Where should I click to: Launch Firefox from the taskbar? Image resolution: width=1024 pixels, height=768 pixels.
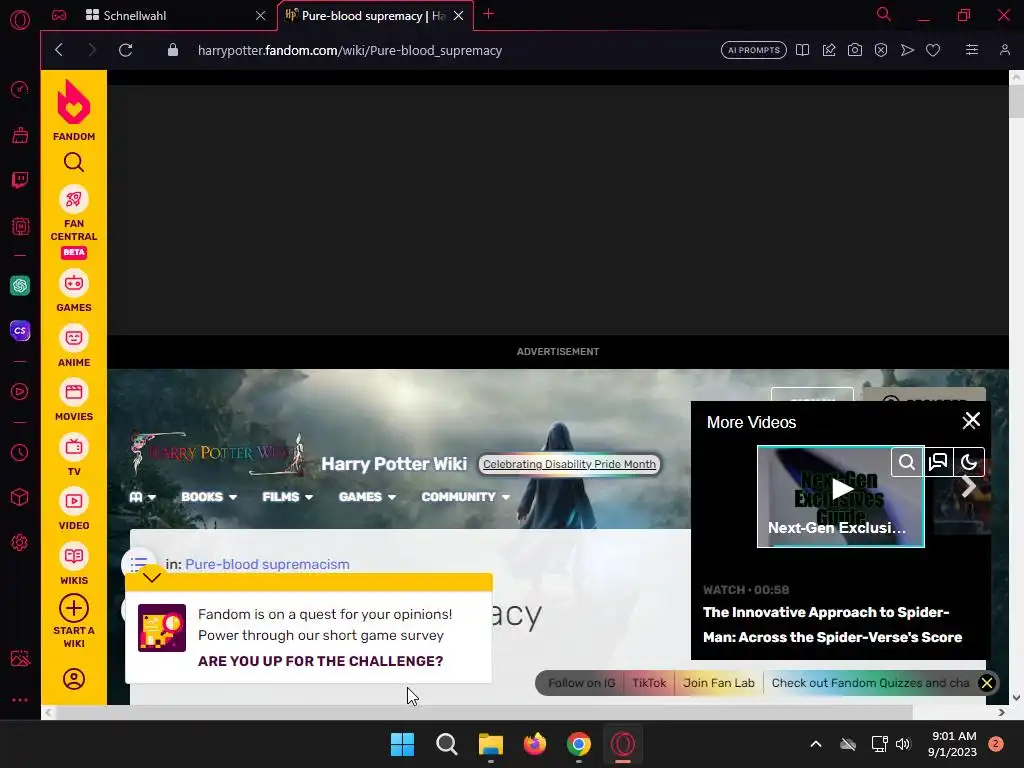[x=535, y=744]
